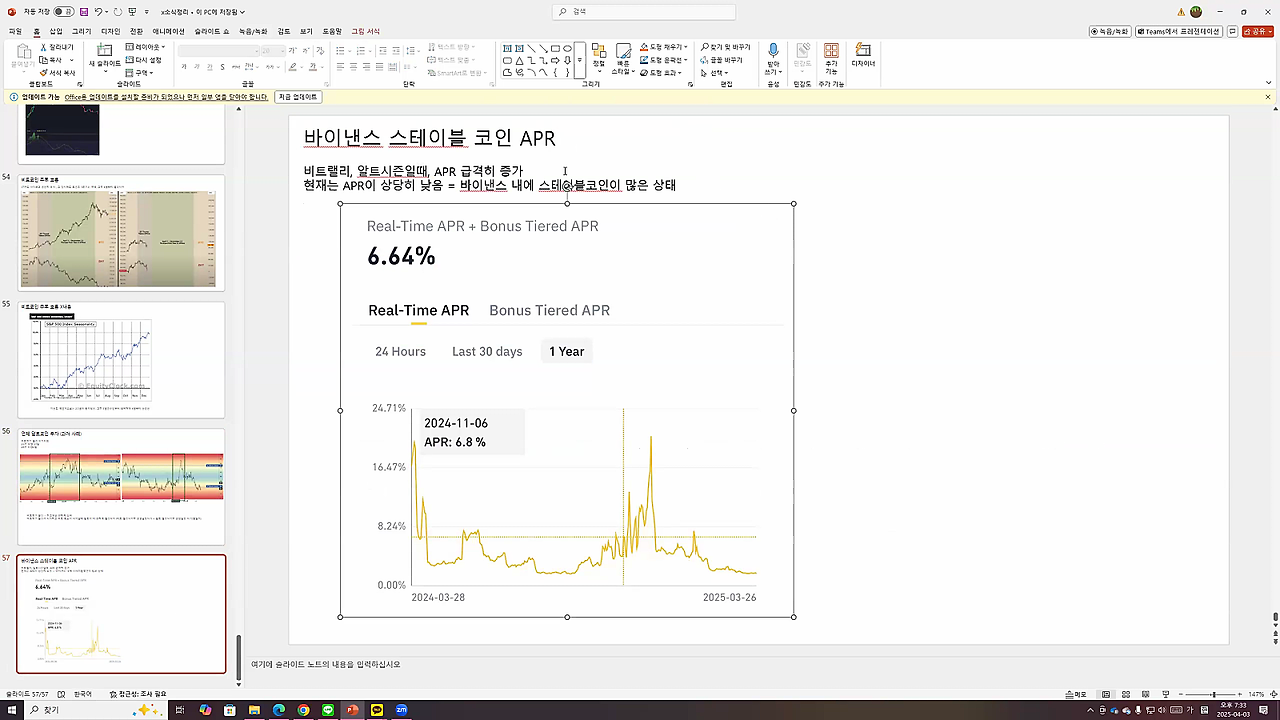Screen dimensions: 1280x720
Task: Start slide show from status bar icon
Action: [x=1167, y=694]
